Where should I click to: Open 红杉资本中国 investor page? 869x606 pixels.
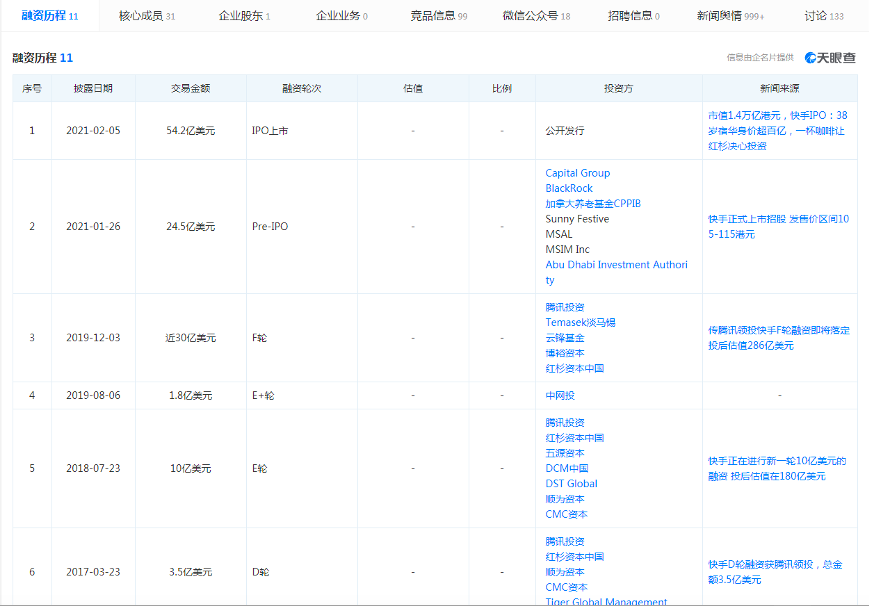point(575,368)
